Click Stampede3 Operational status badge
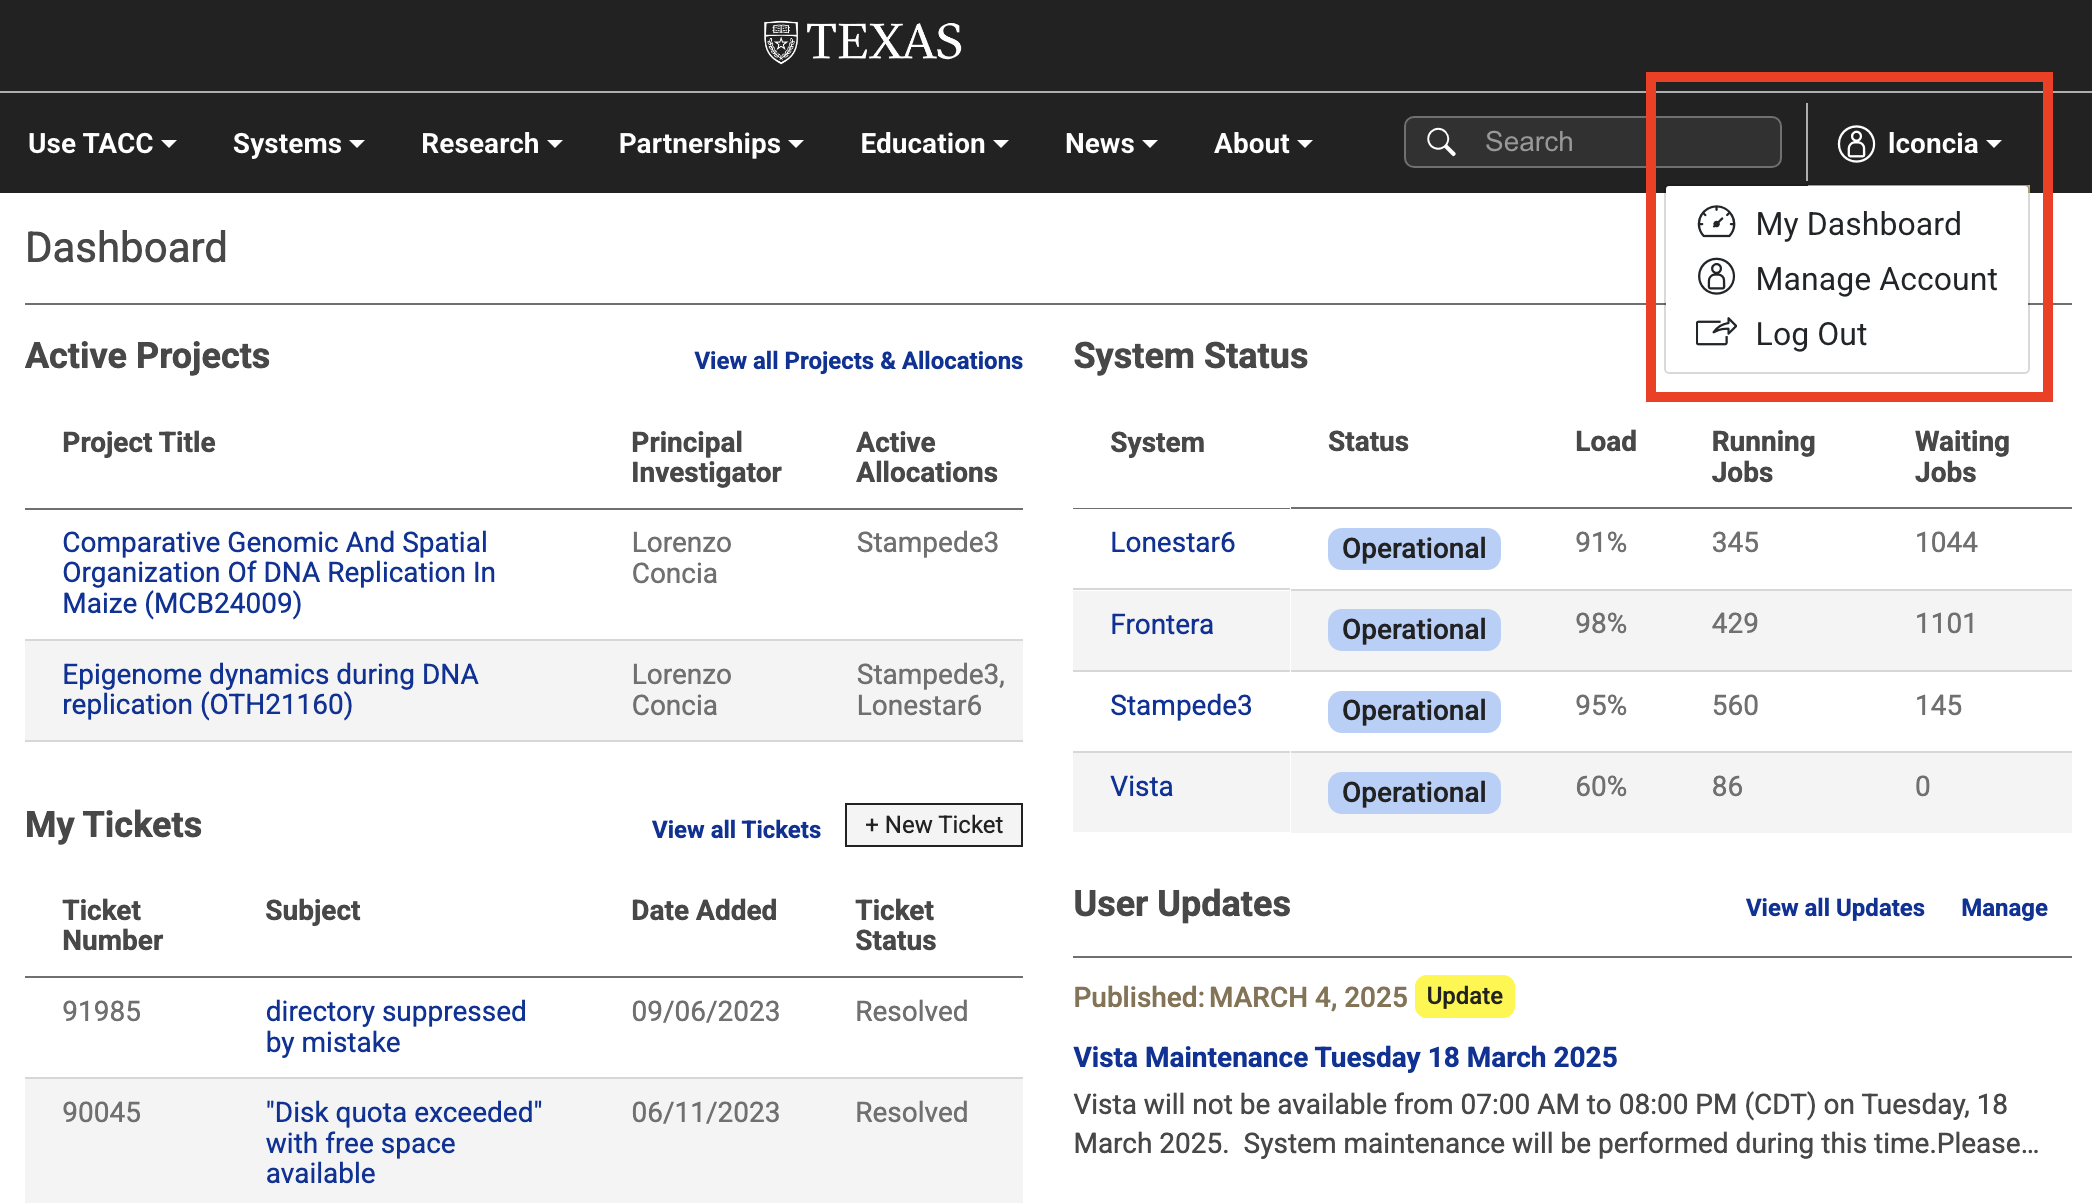Image resolution: width=2092 pixels, height=1203 pixels. 1414,710
